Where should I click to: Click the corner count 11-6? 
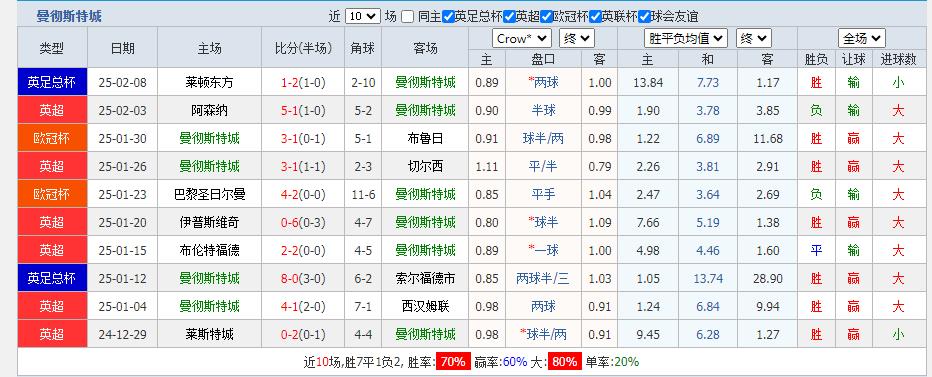pos(363,194)
